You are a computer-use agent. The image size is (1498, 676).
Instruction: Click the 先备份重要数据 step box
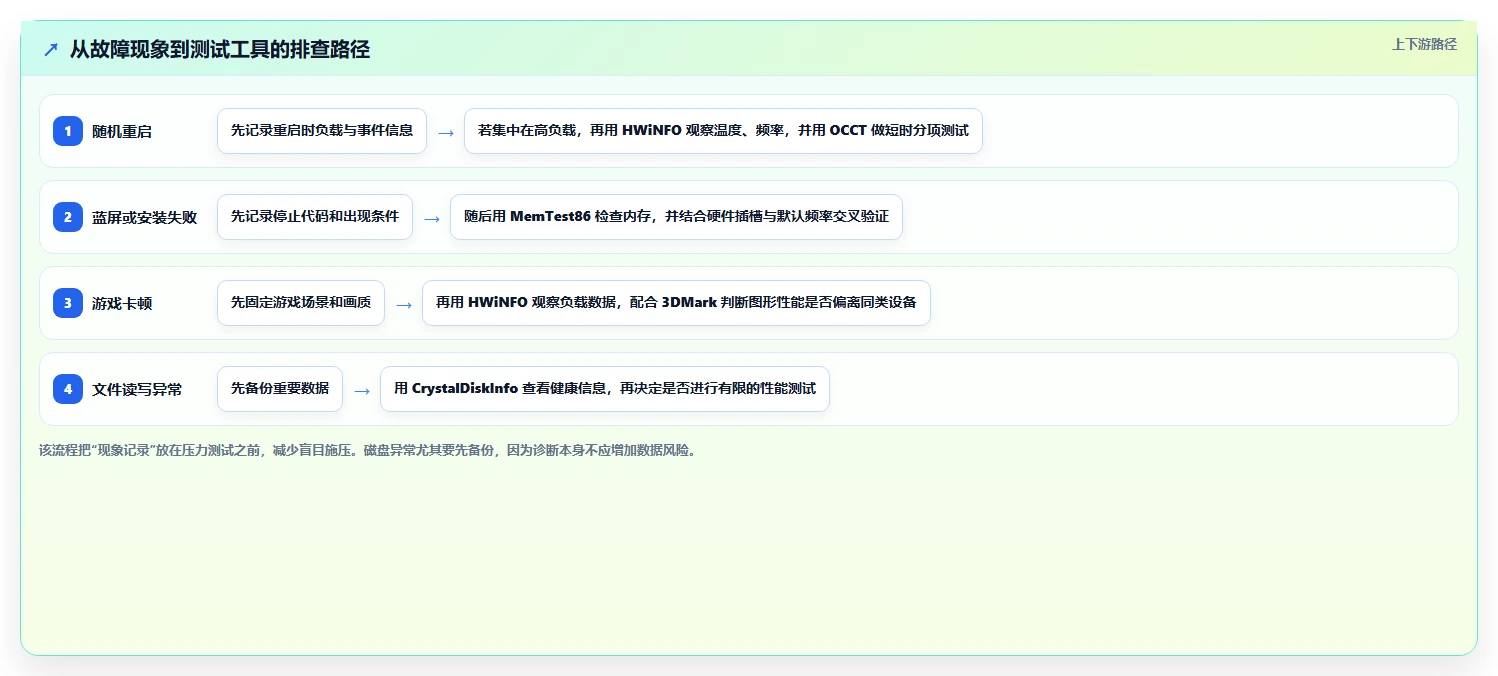pyautogui.click(x=280, y=389)
